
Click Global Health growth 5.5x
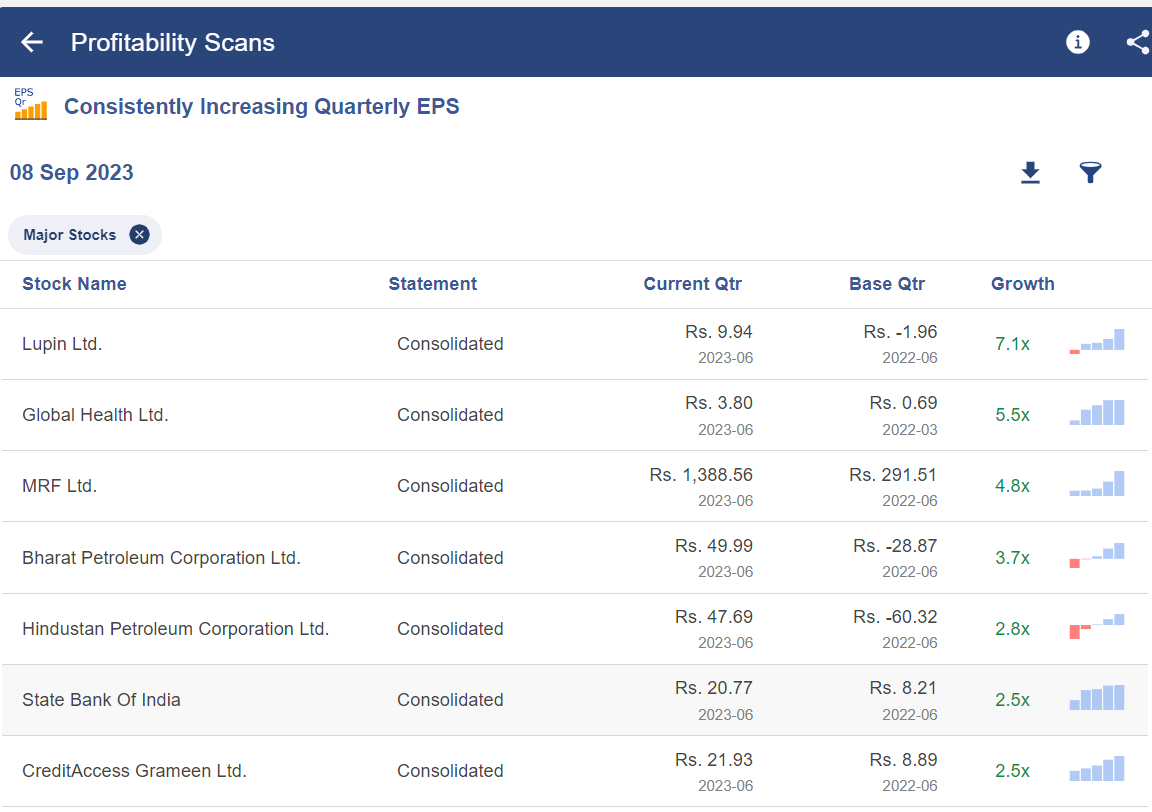[x=1012, y=415]
